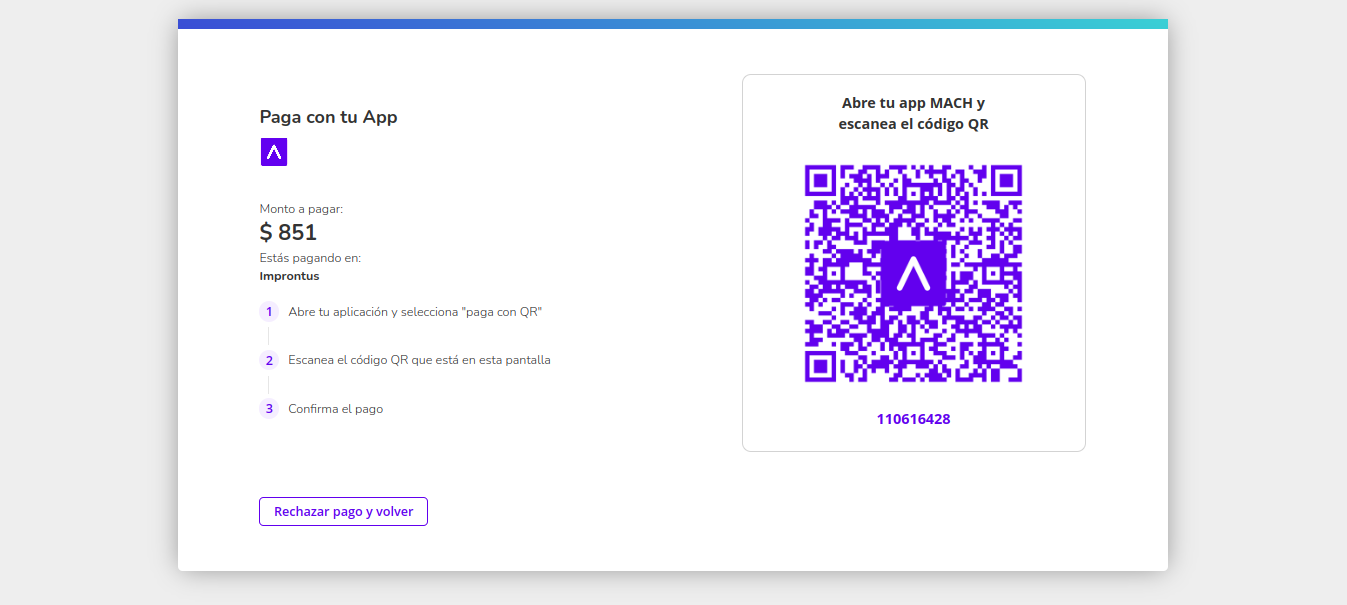Click the merchant name Improntus
The width and height of the screenshot is (1347, 605).
click(289, 276)
